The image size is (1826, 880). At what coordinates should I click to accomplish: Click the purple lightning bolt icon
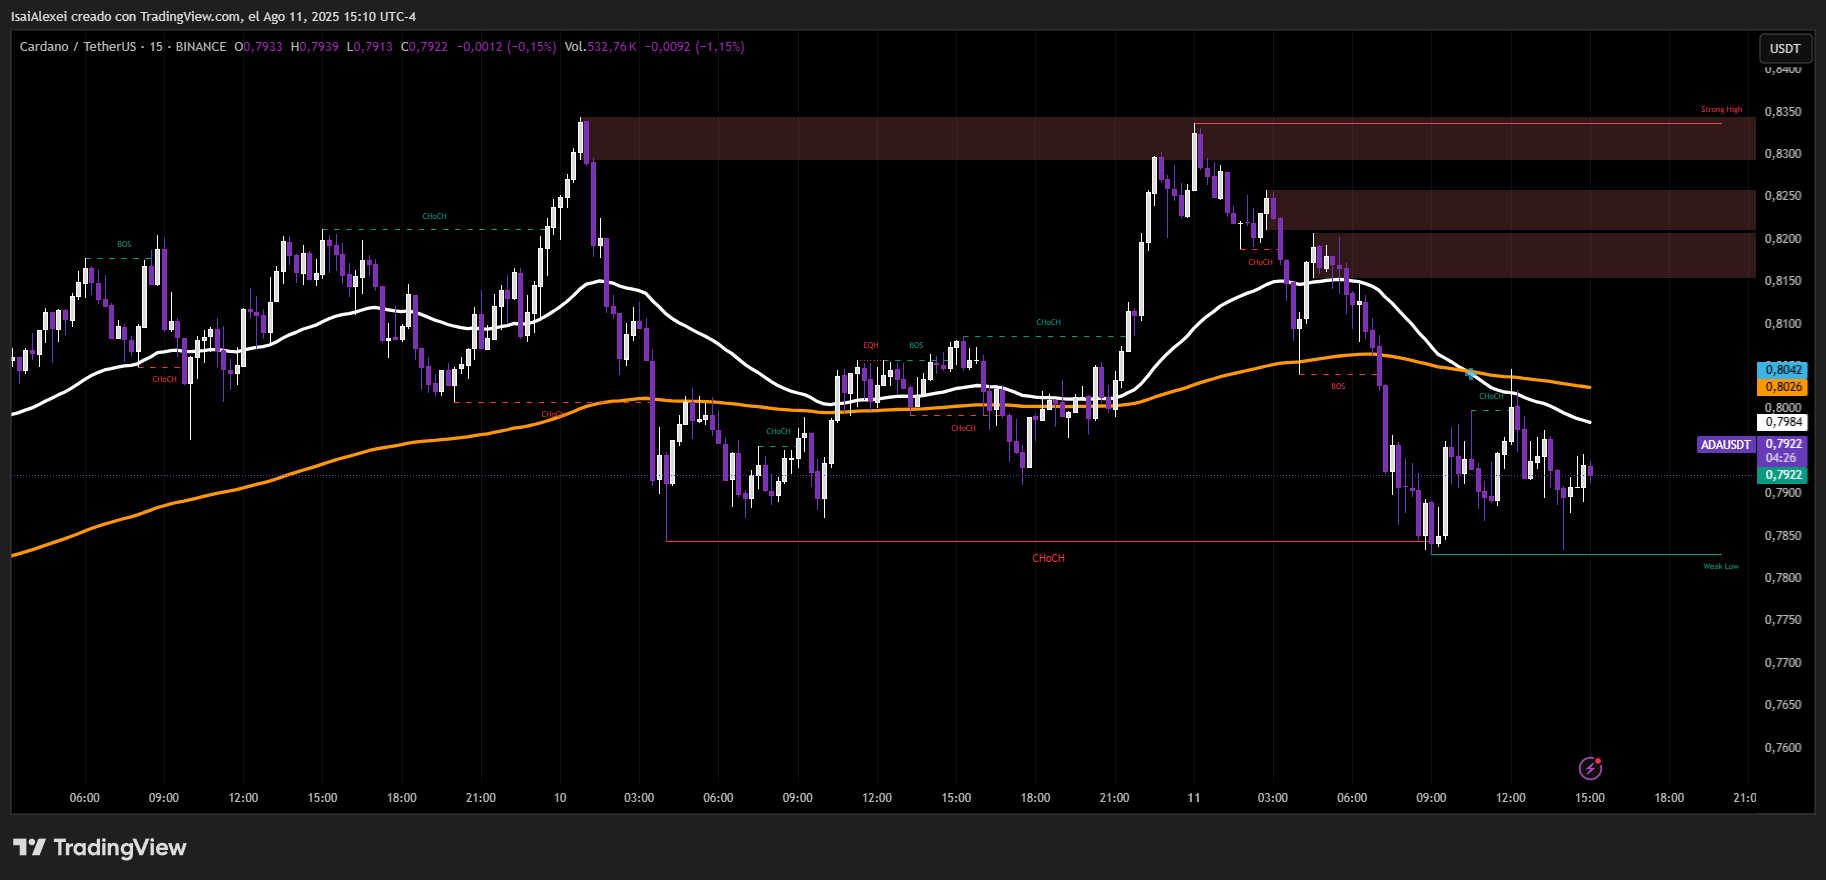tap(1590, 768)
